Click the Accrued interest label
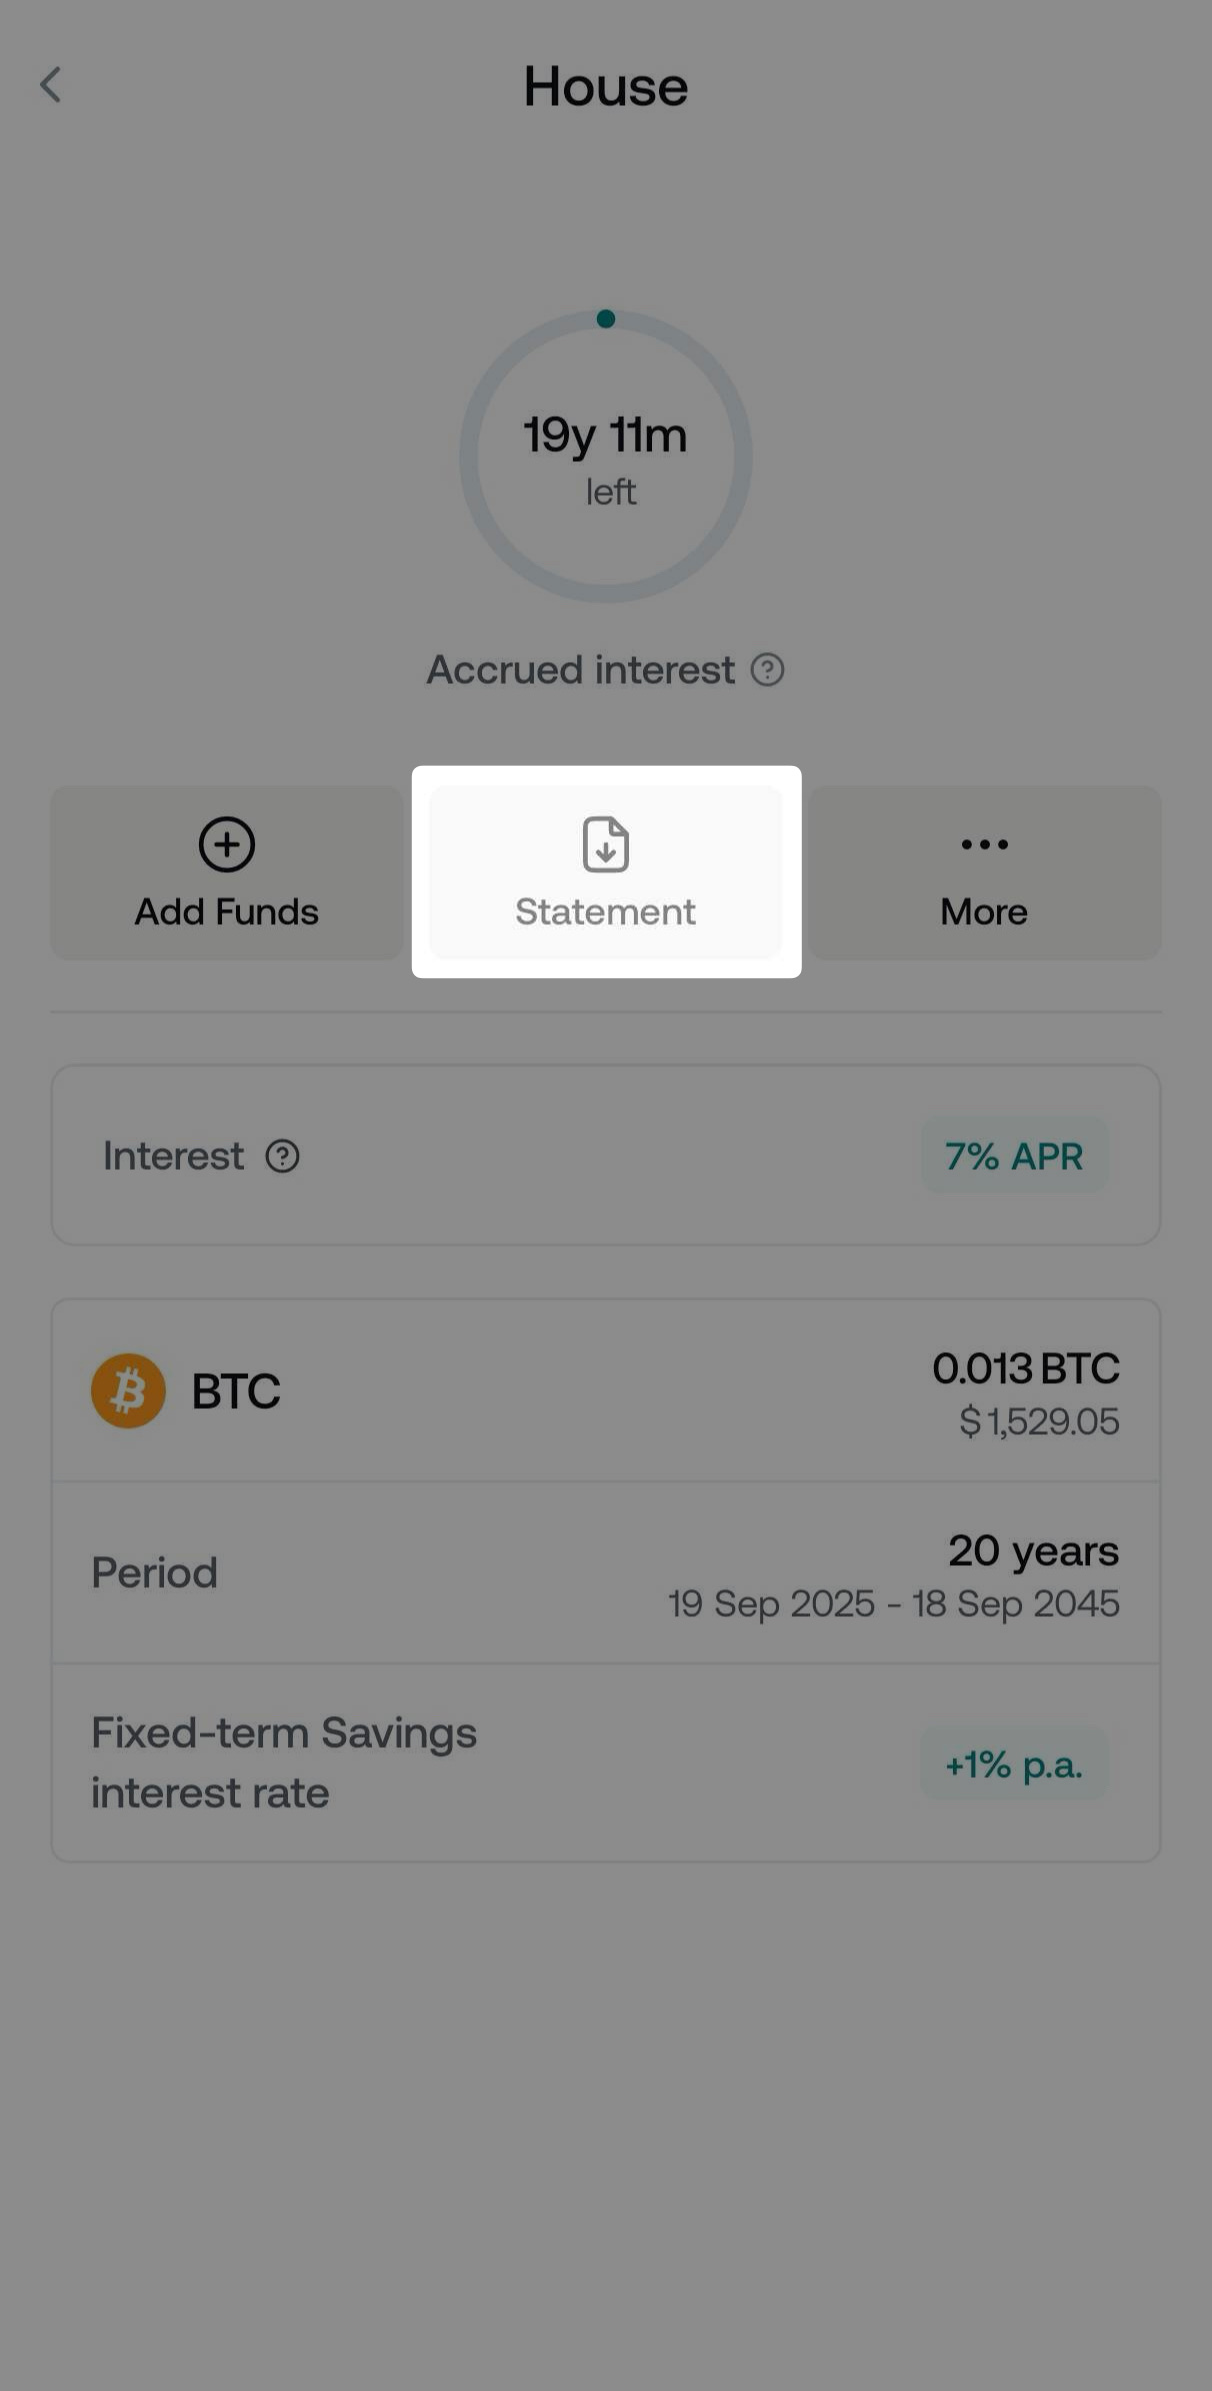This screenshot has height=2391, width=1212. [x=581, y=670]
